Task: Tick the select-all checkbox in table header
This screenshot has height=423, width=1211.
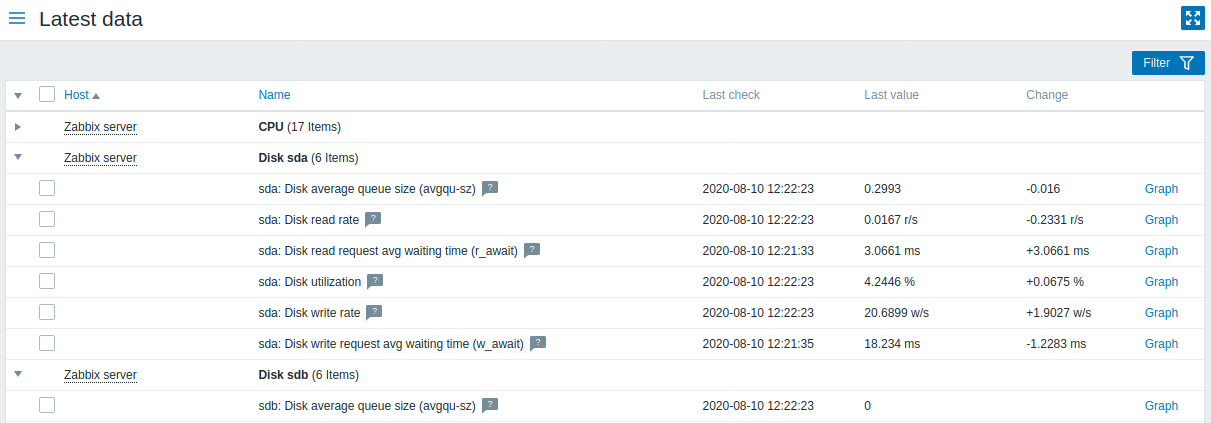Action: point(47,94)
